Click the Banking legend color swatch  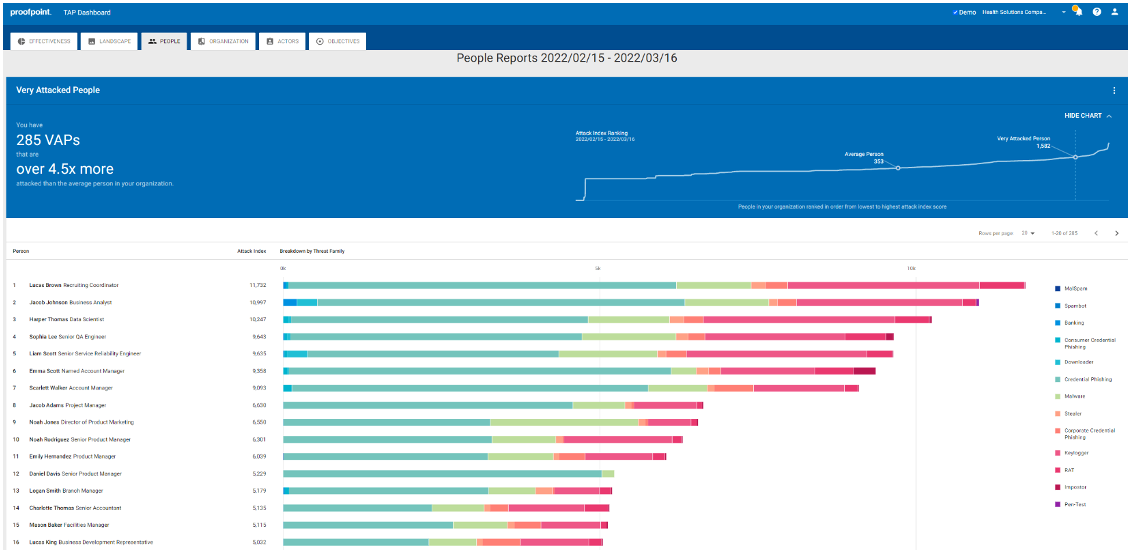[1057, 323]
